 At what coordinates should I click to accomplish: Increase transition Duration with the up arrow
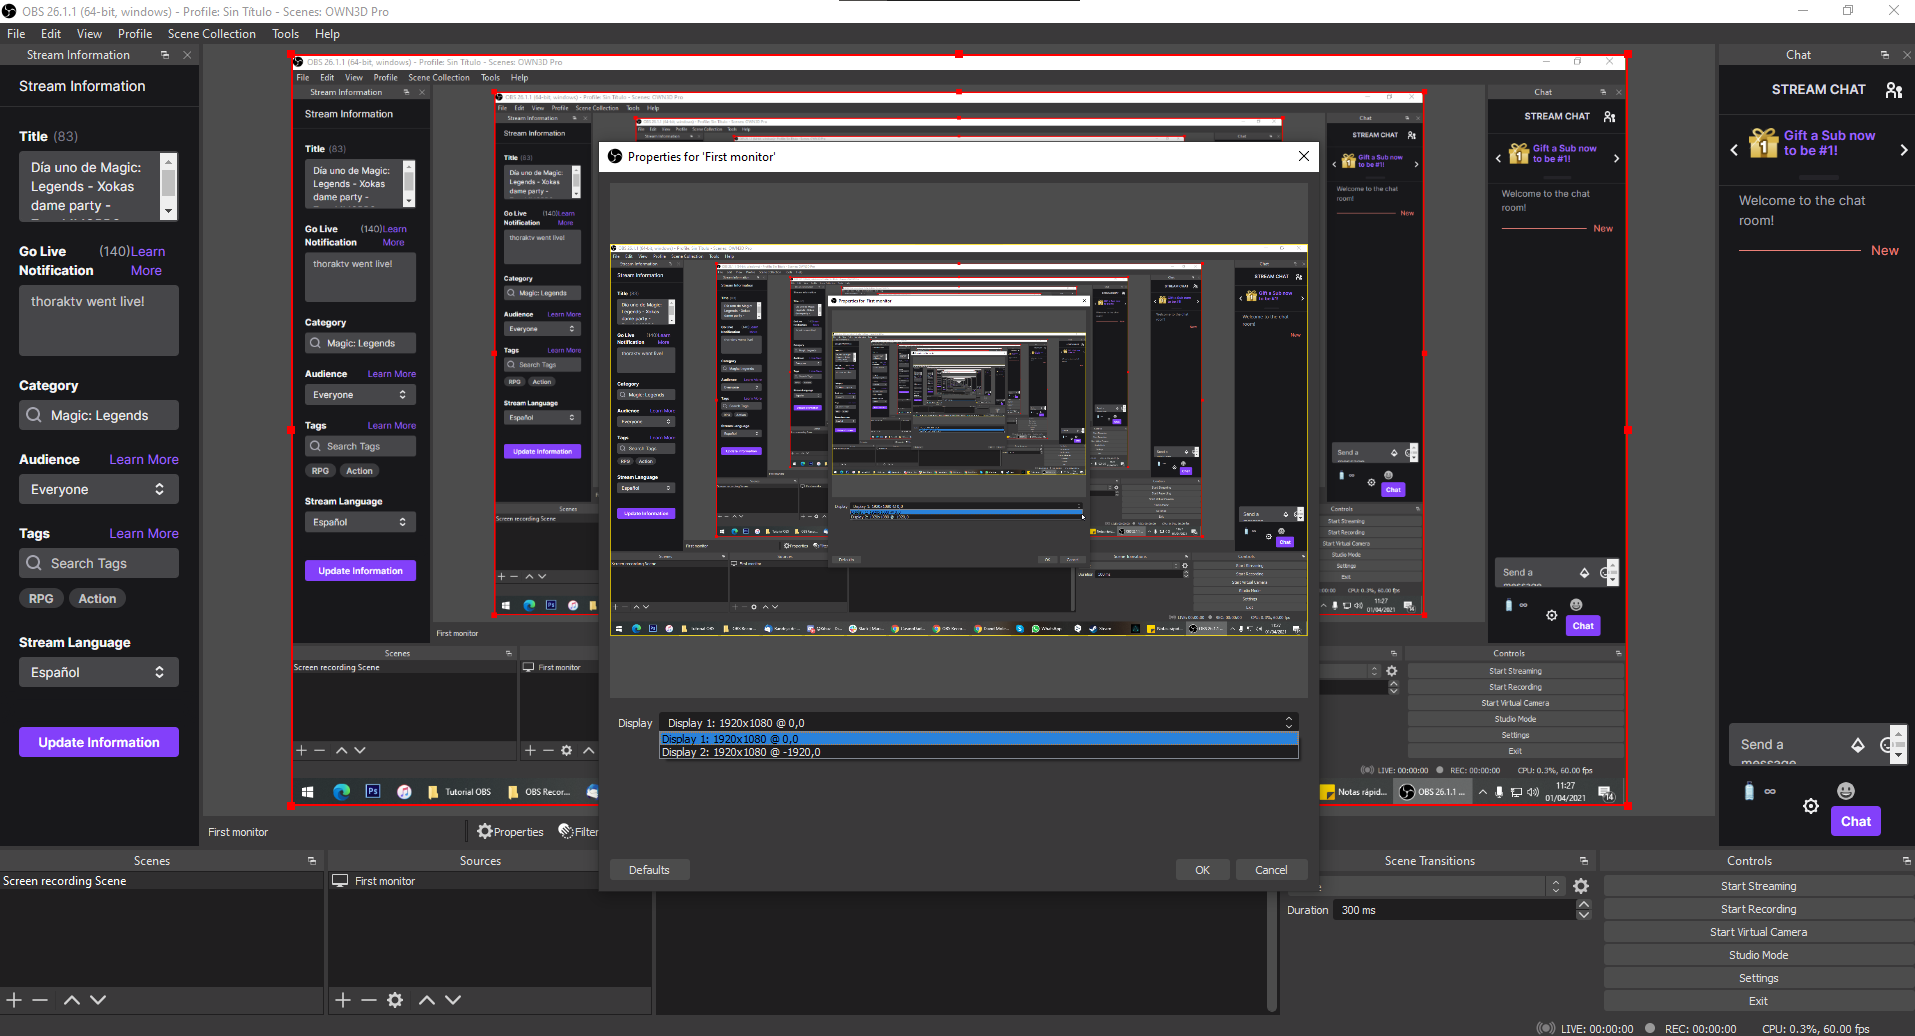1583,905
